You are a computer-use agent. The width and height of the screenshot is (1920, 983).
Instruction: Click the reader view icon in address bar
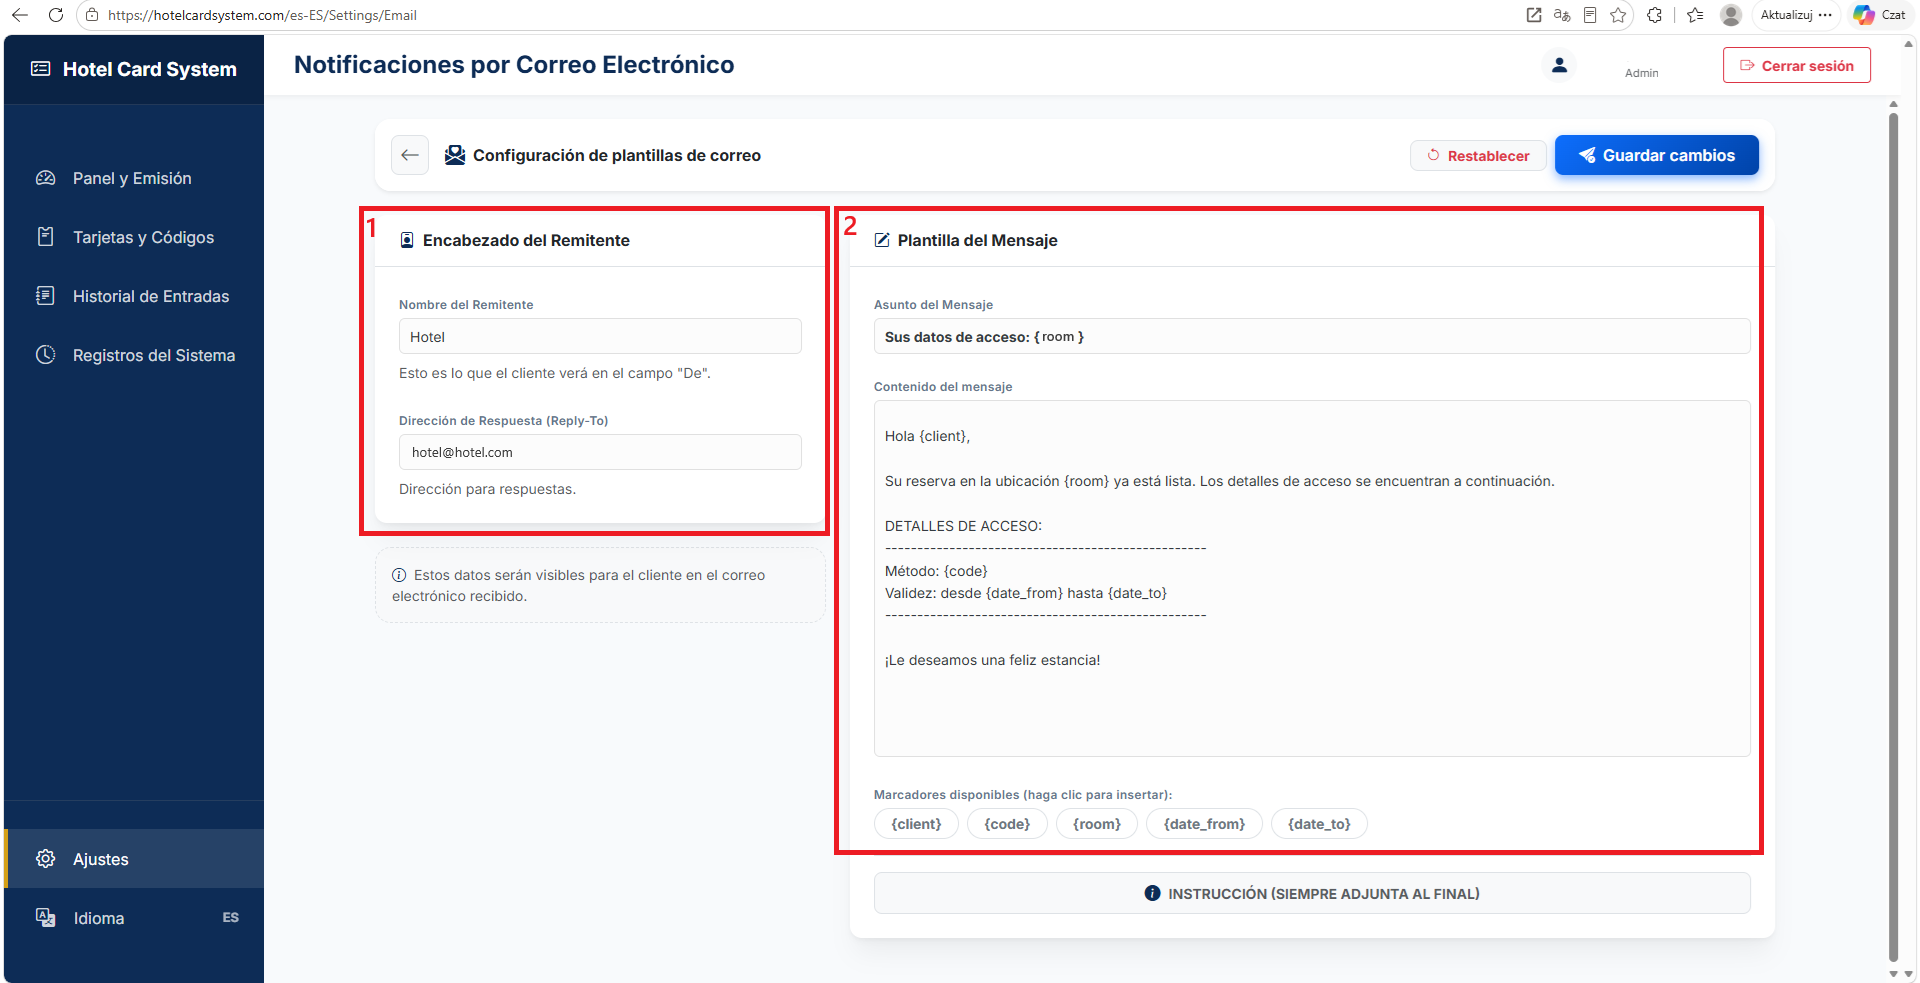1590,15
